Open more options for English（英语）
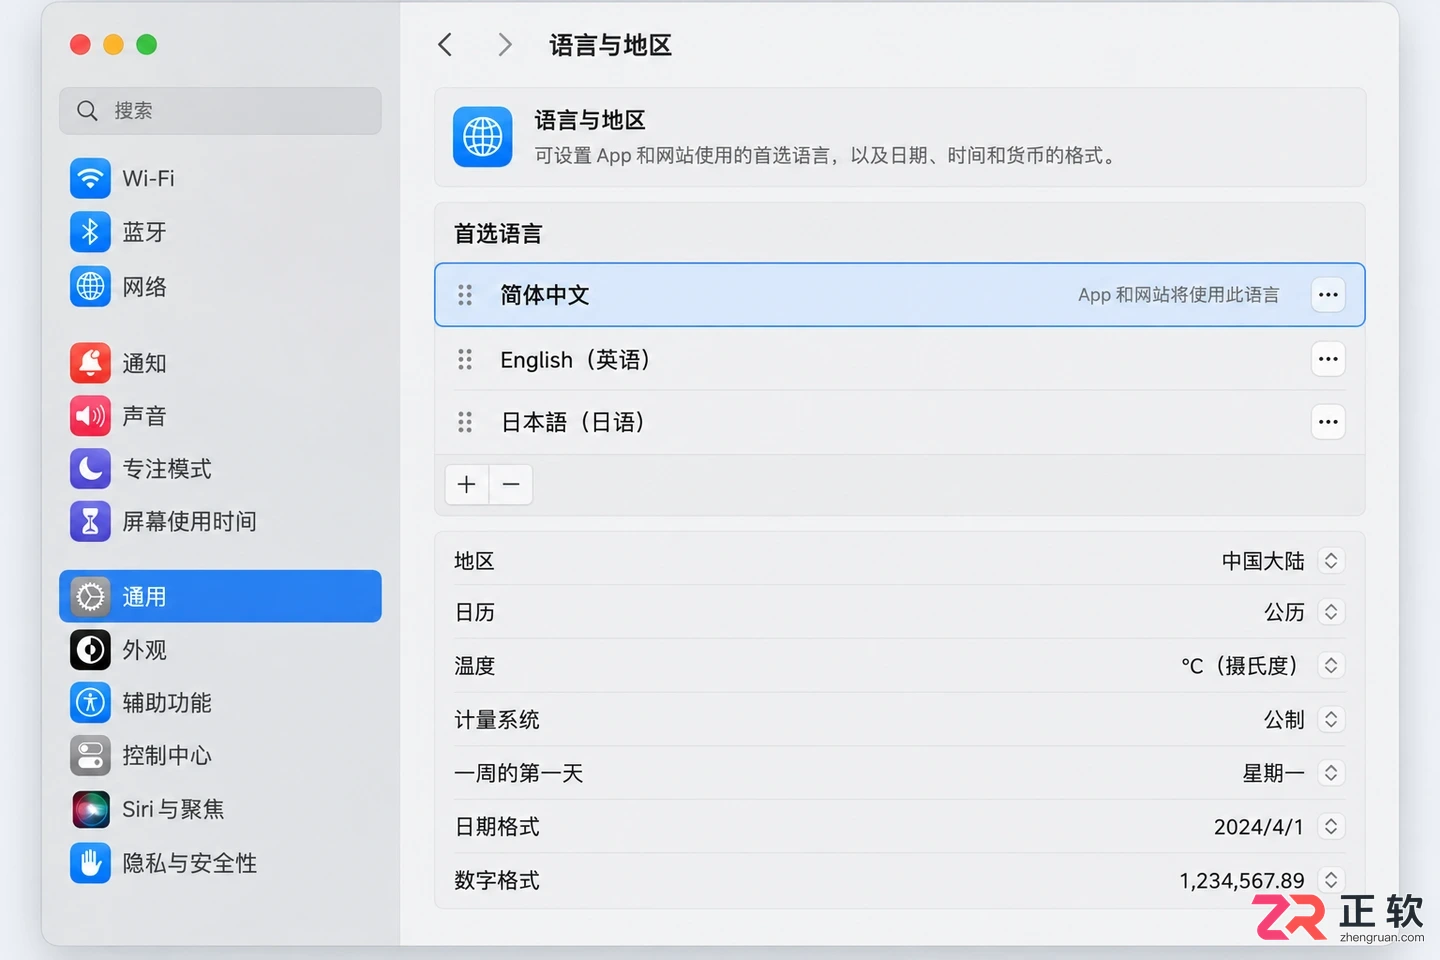The height and width of the screenshot is (960, 1440). coord(1328,359)
